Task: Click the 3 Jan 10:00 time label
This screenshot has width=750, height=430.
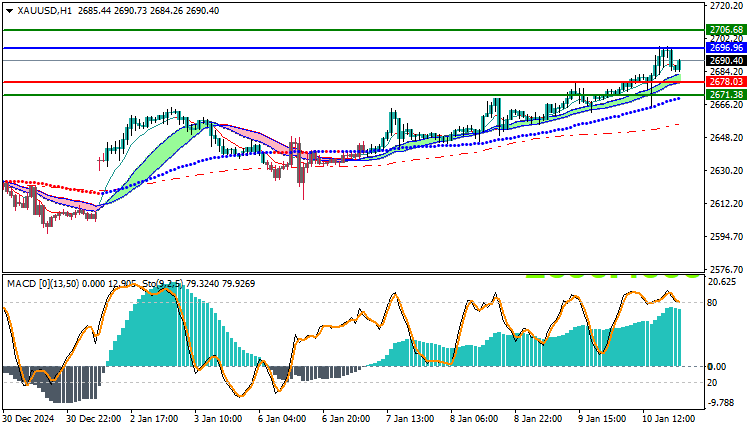Action: 218,419
